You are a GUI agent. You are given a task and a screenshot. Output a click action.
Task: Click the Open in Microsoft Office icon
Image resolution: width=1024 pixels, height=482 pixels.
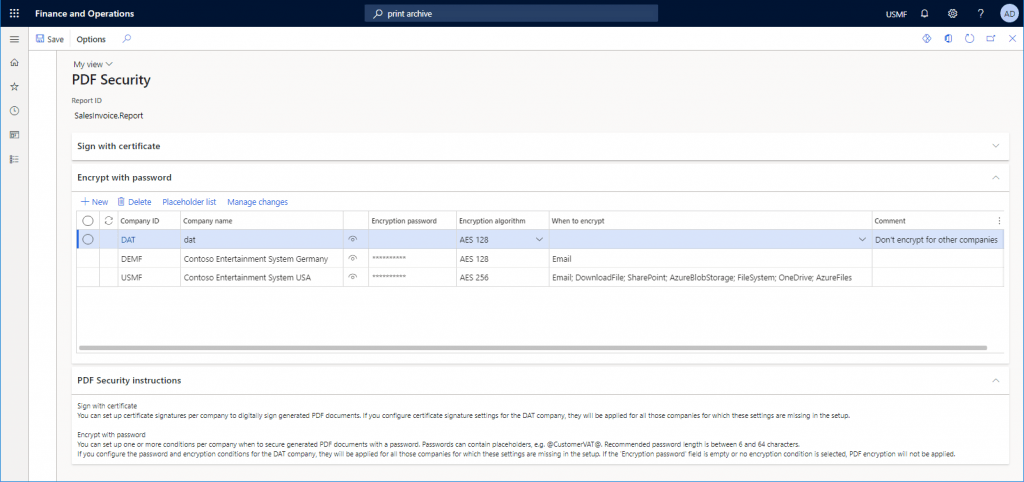coord(948,39)
